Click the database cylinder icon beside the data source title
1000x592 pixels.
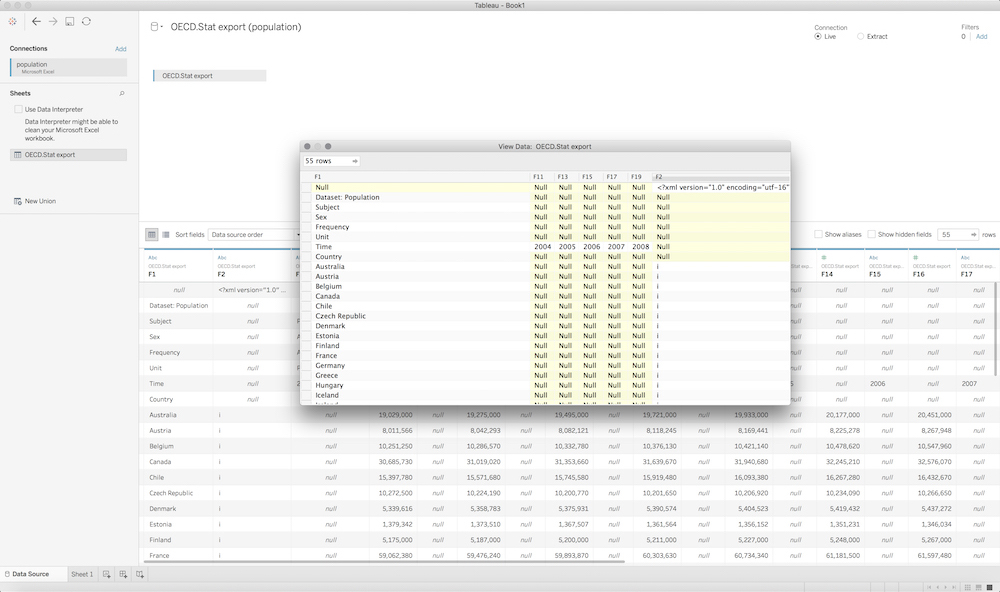(x=154, y=27)
